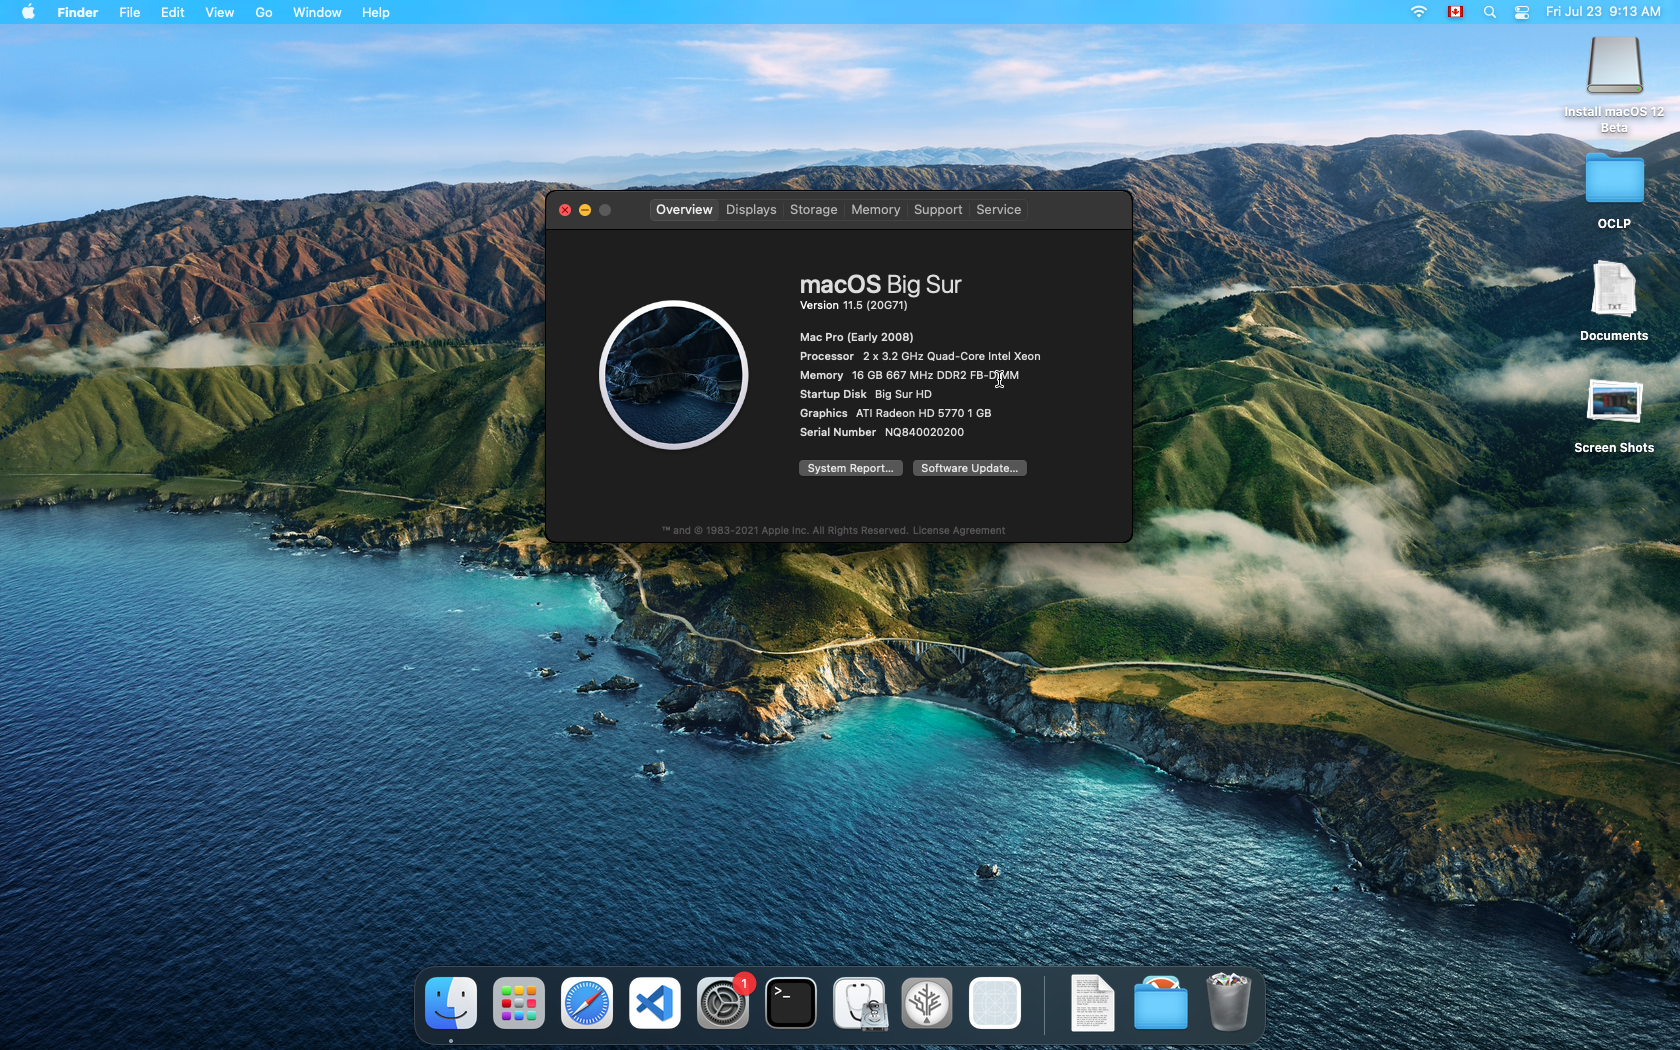Screen dimensions: 1680x1050
Task: Click the Software Update button
Action: pos(969,468)
